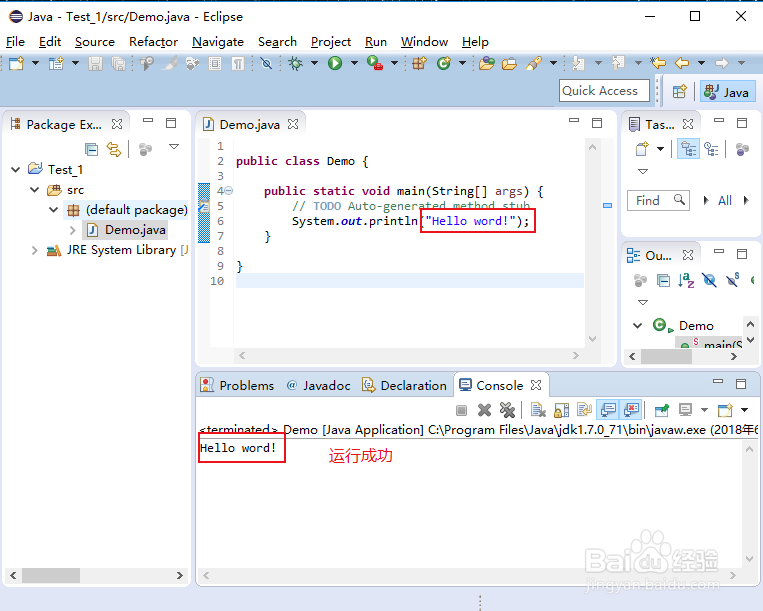Toggle Show Console on standard output change
The height and width of the screenshot is (611, 763).
coord(608,410)
